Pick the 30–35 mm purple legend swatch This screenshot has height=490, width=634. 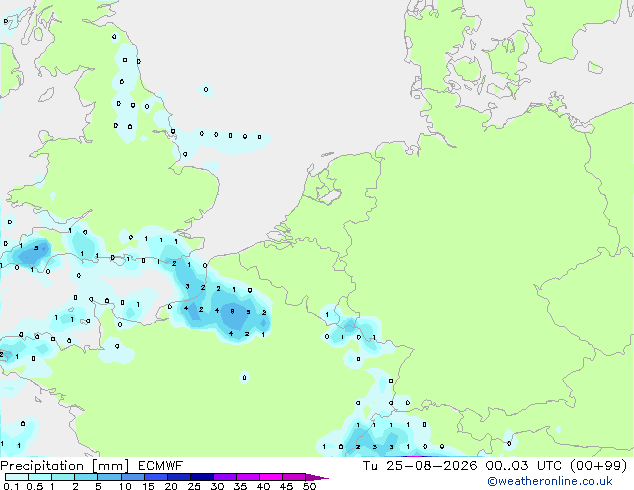(225, 477)
